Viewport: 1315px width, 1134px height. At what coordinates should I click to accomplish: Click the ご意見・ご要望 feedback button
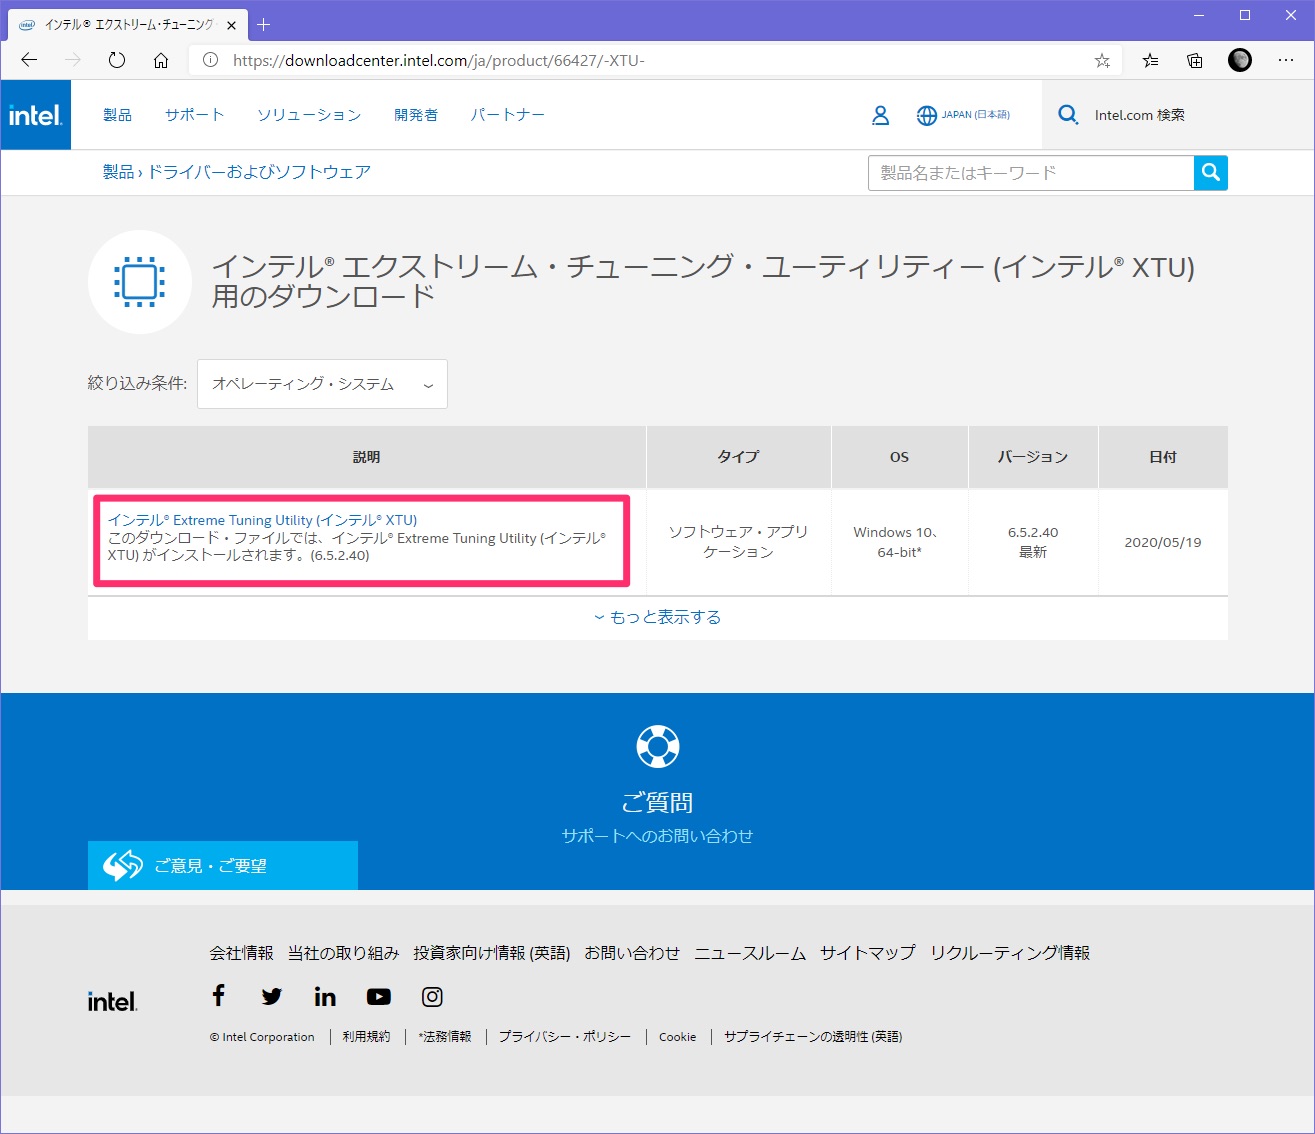223,865
